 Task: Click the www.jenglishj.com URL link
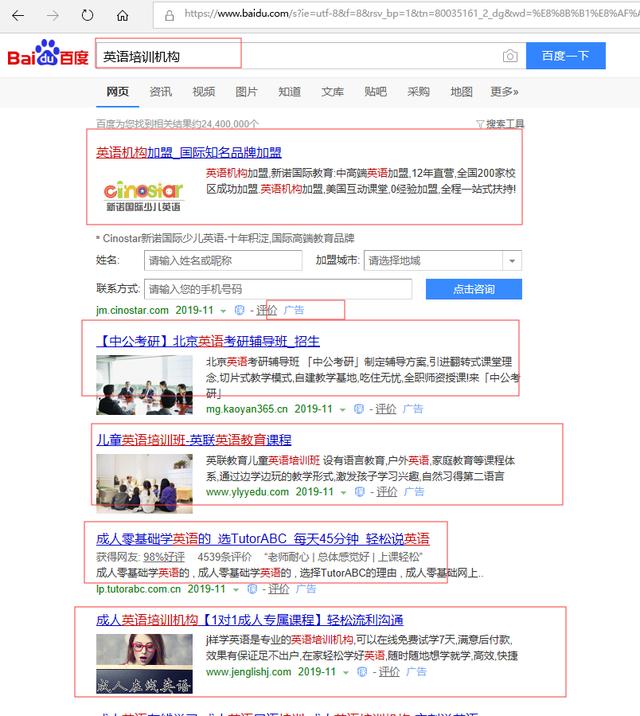click(x=248, y=672)
